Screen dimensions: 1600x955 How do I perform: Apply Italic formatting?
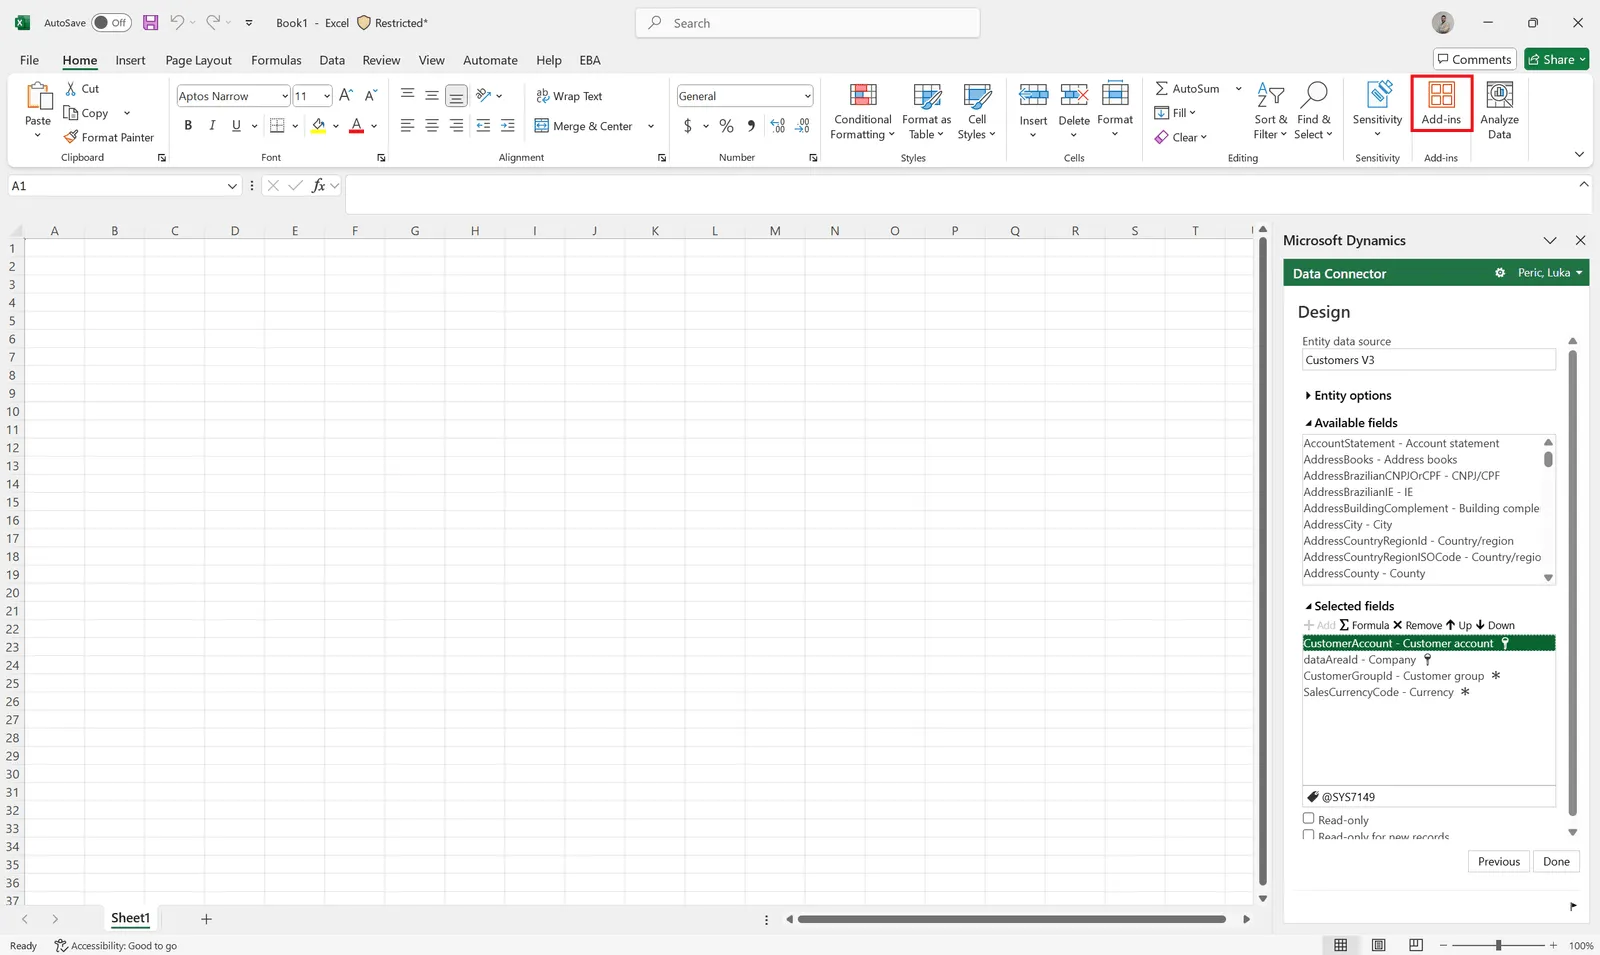(212, 125)
